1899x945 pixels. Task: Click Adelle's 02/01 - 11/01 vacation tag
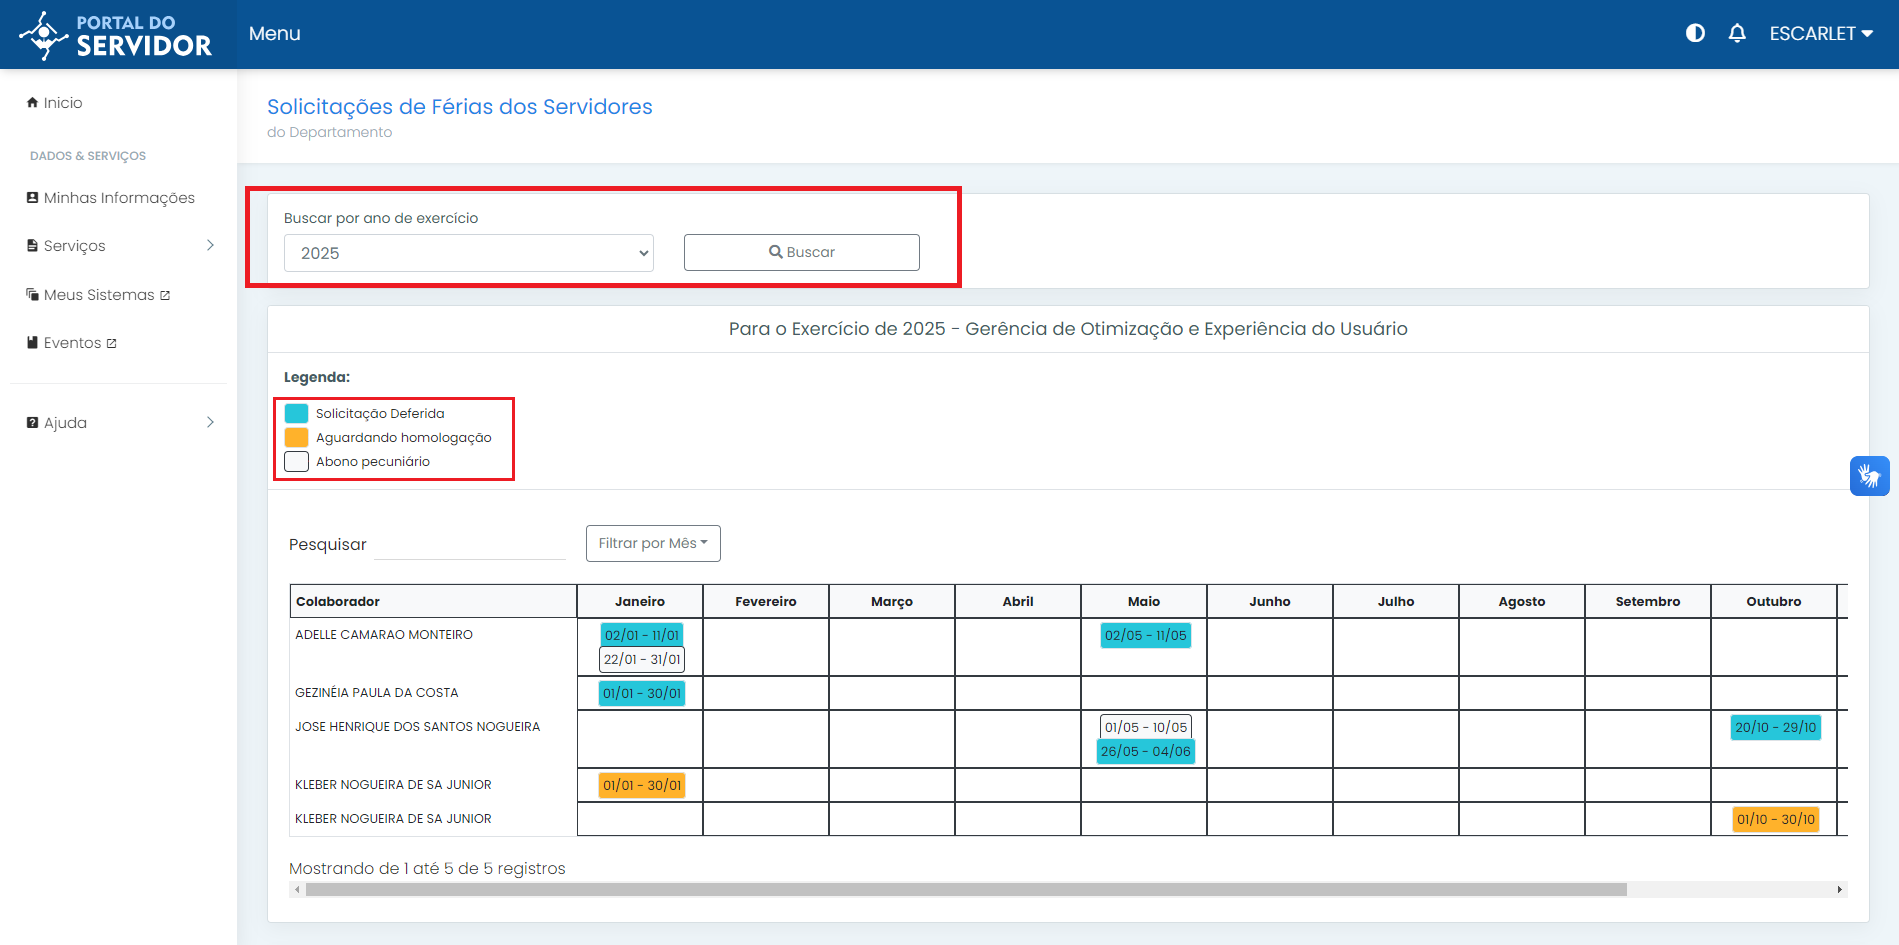coord(642,635)
